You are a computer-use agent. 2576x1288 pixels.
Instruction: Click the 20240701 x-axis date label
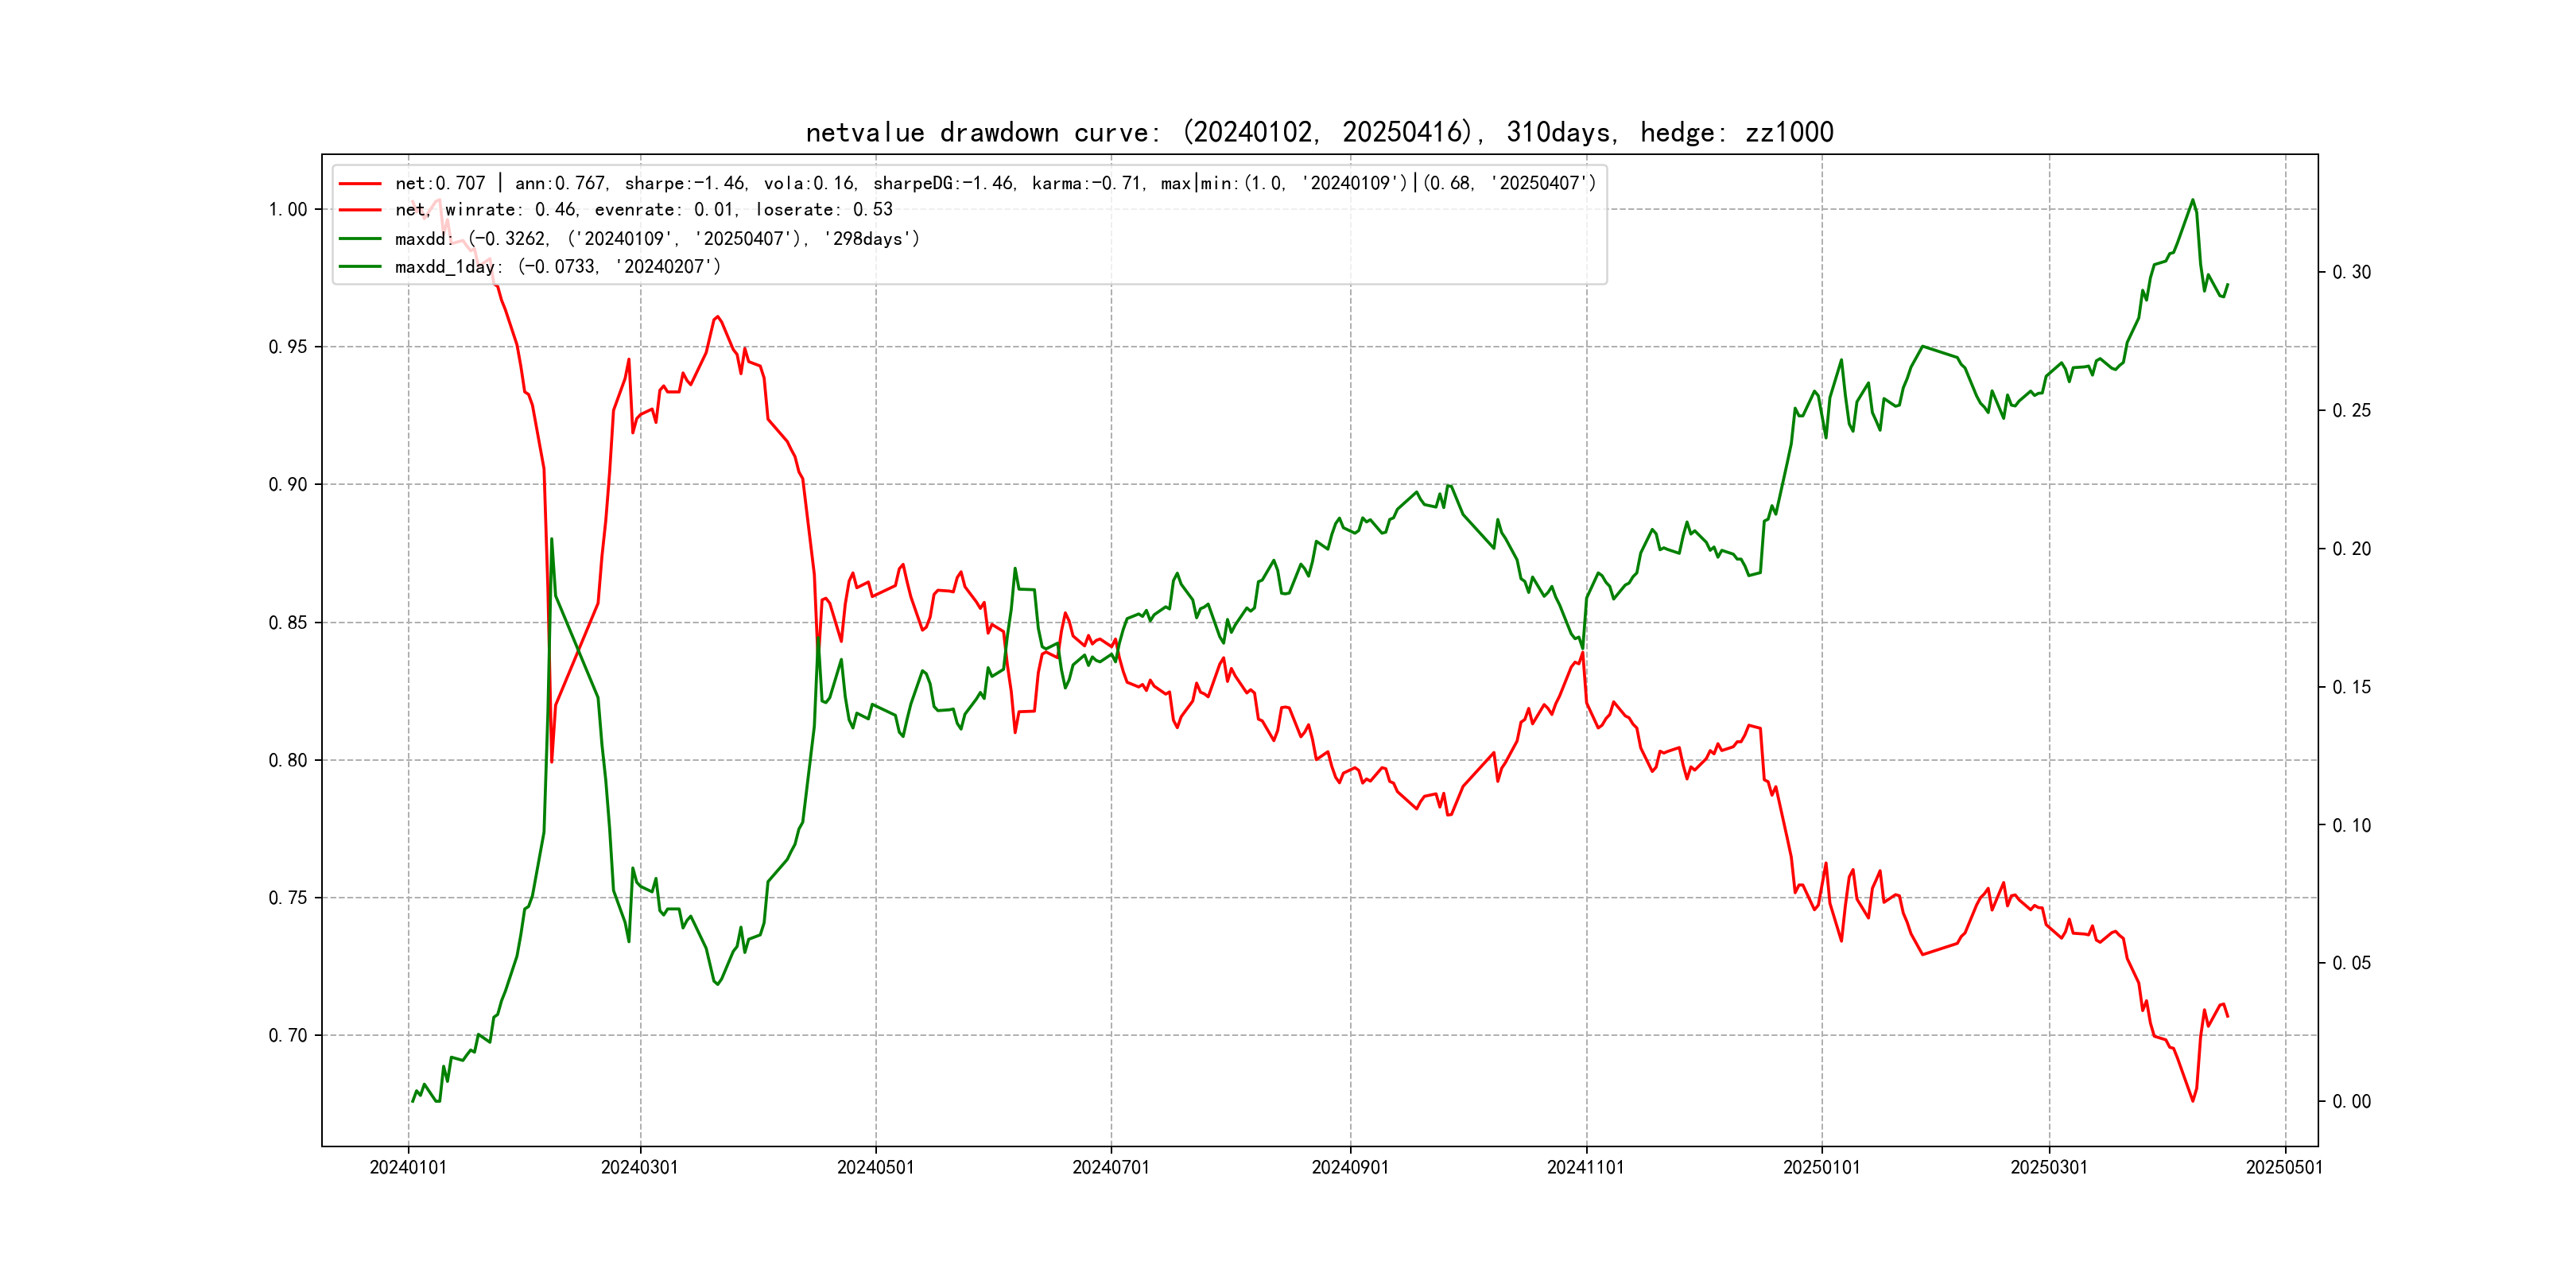click(1111, 1167)
